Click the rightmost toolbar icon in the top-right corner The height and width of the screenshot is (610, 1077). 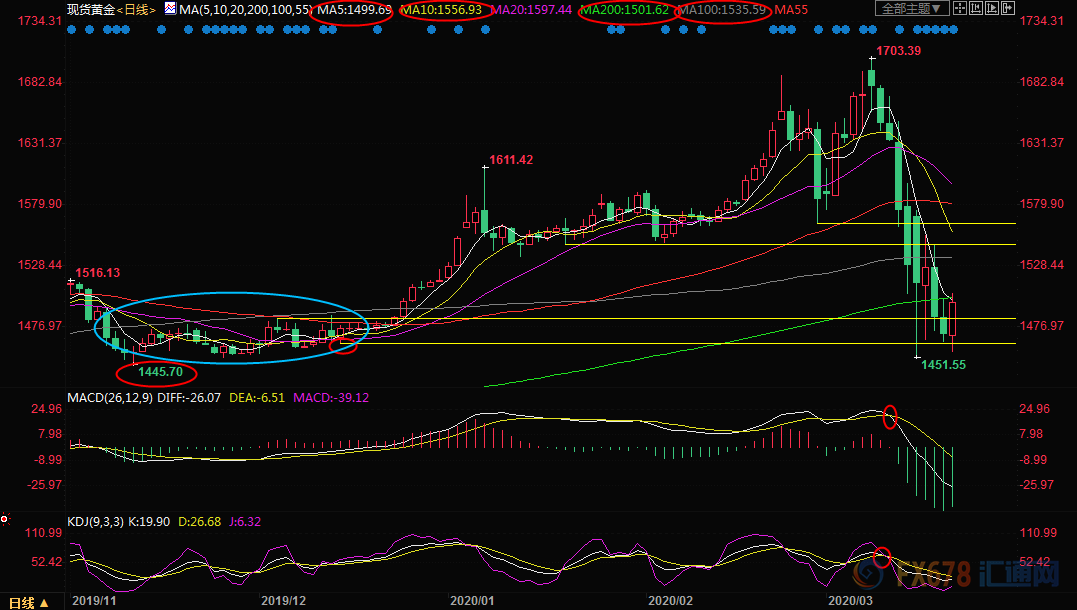pos(1010,9)
